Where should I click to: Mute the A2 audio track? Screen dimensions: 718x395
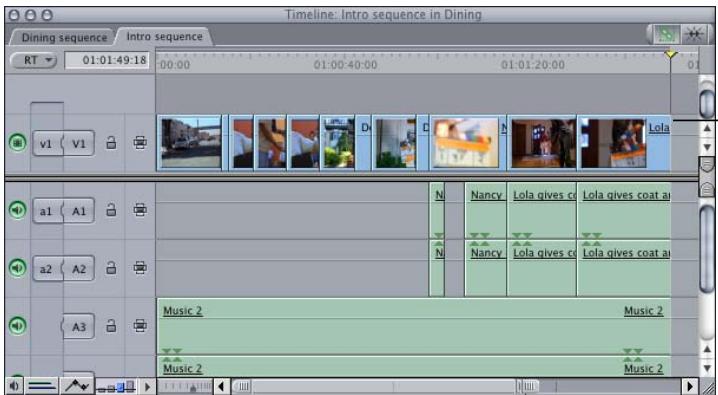(x=17, y=268)
